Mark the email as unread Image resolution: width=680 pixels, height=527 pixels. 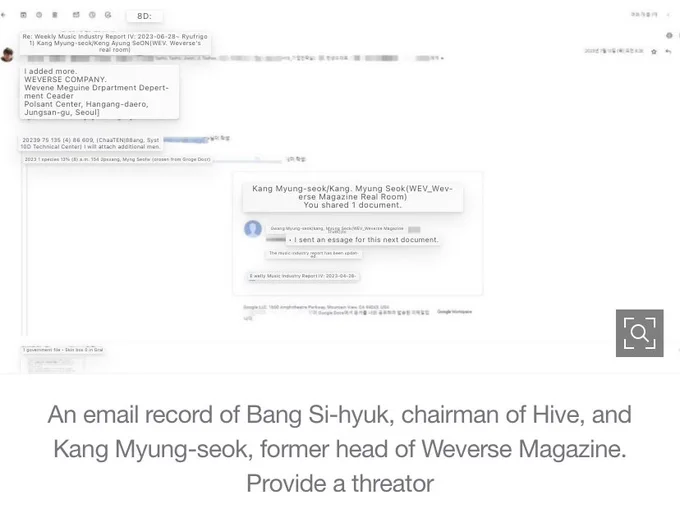76,15
